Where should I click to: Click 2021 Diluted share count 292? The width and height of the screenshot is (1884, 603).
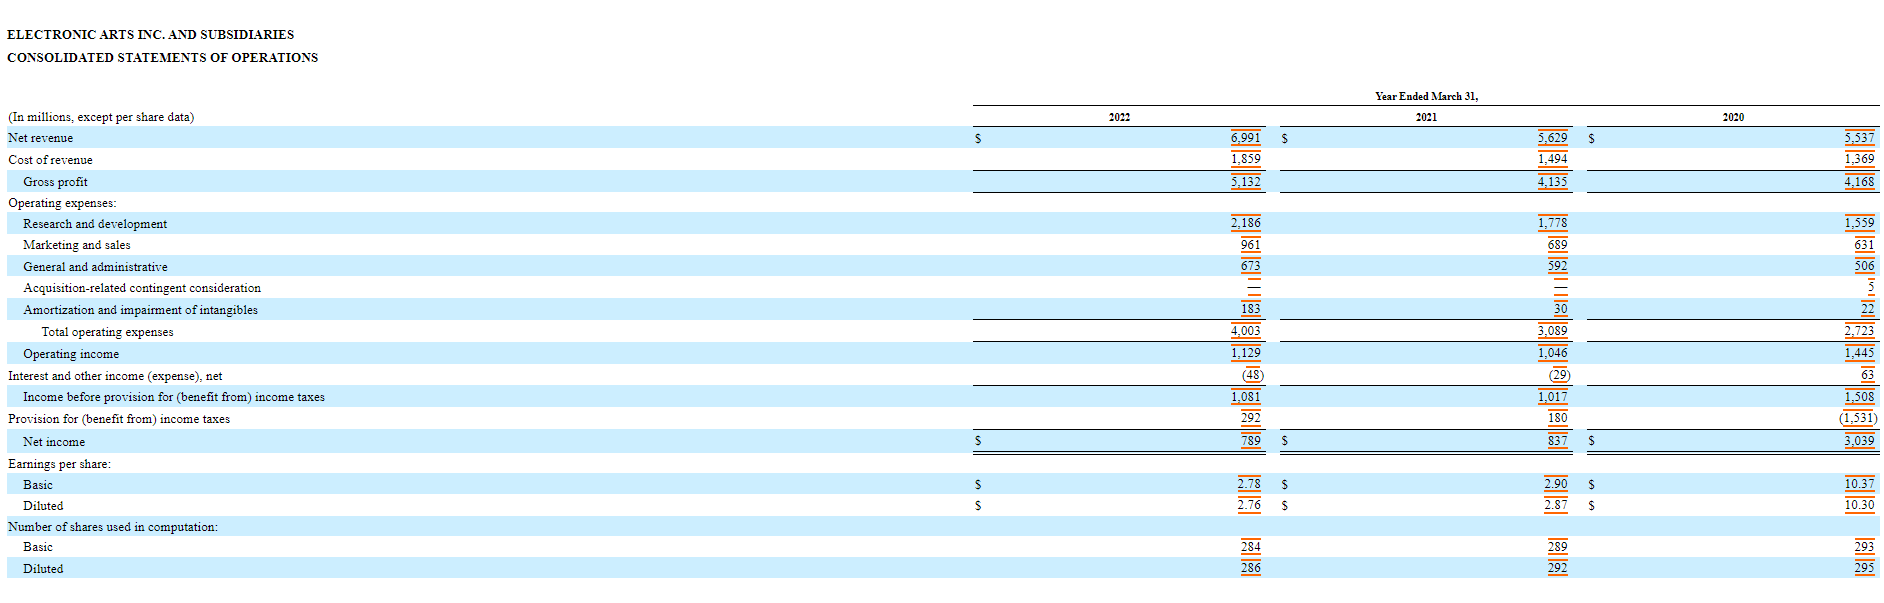[1557, 568]
